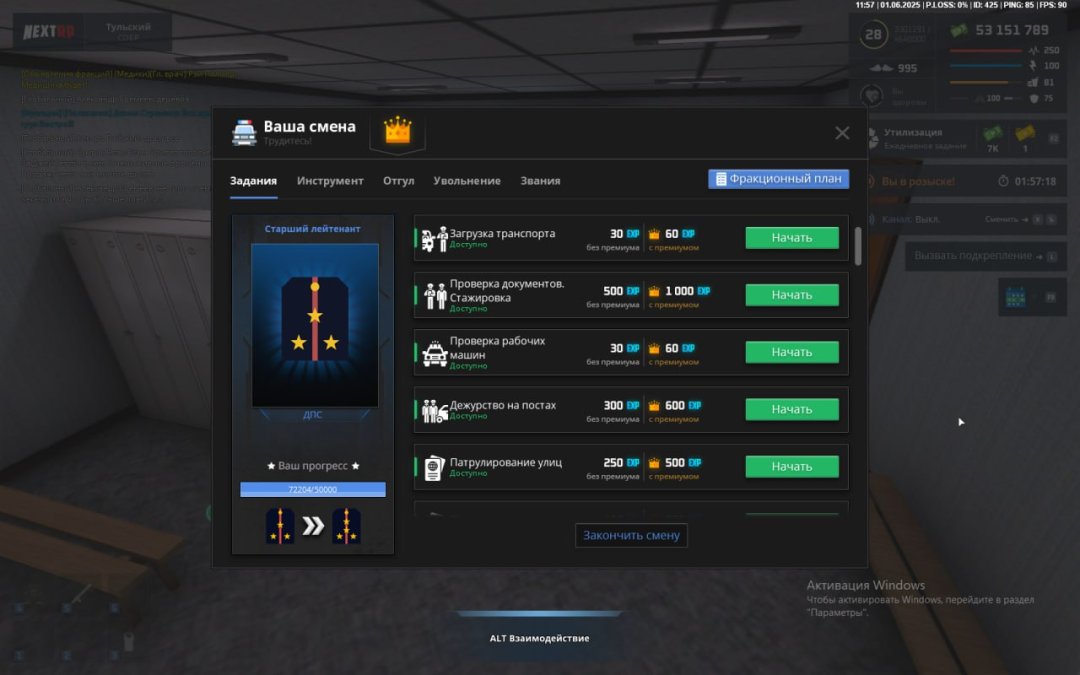Start the Загрузка транспорта task
The width and height of the screenshot is (1080, 675).
coord(792,238)
